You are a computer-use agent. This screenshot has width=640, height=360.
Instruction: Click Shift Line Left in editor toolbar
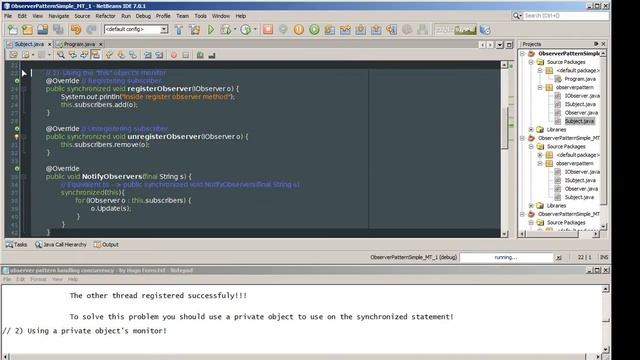click(x=147, y=55)
